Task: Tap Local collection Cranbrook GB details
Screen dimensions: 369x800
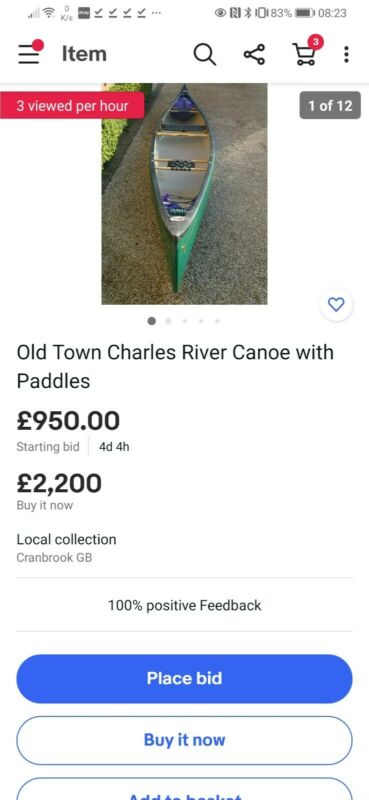Action: 66,548
